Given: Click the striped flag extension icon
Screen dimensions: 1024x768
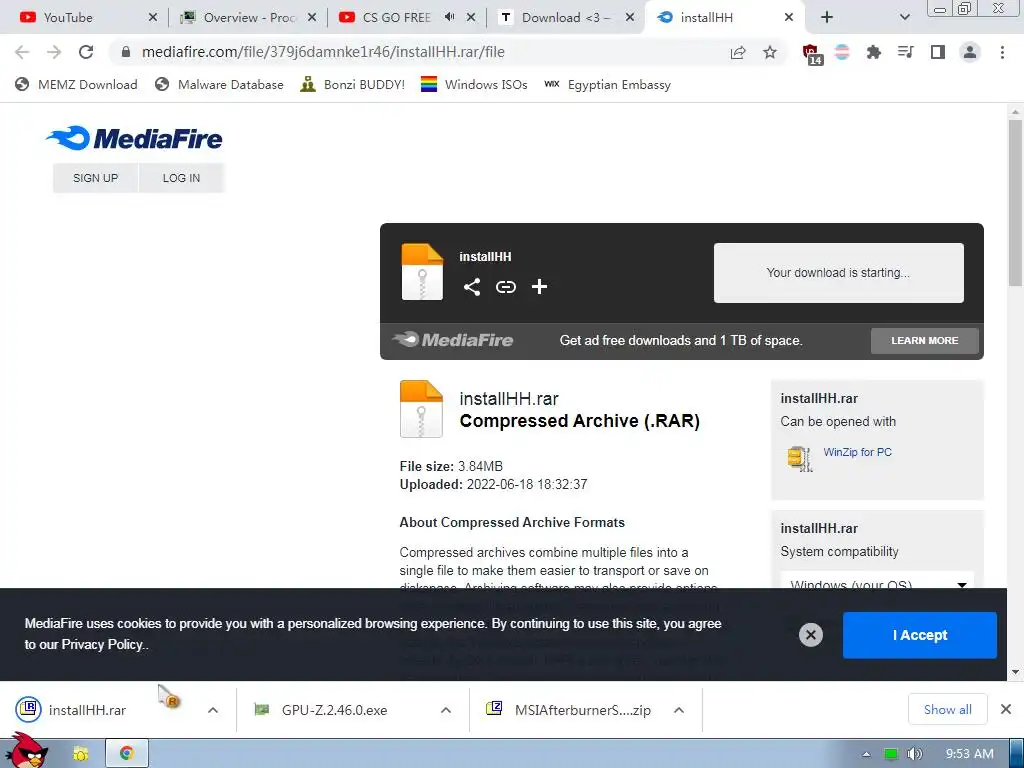Looking at the screenshot, I should click(842, 52).
